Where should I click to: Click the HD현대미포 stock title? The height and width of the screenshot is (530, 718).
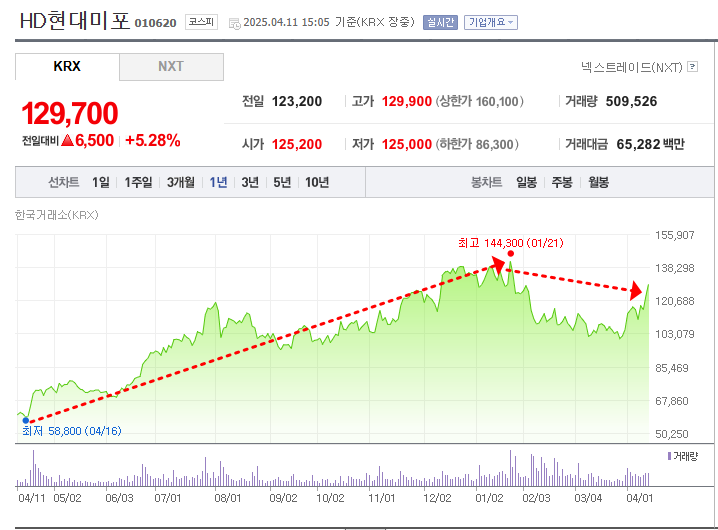click(75, 21)
